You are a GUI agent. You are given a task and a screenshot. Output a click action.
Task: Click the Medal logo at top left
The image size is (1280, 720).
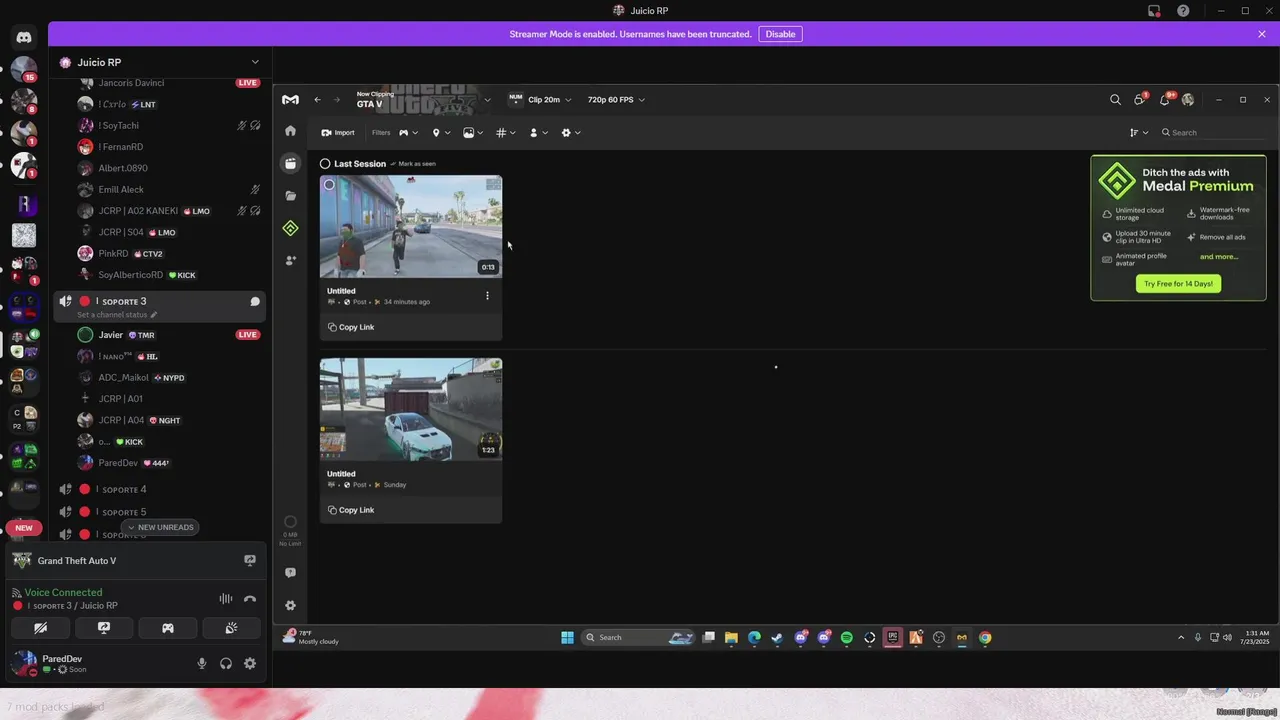pyautogui.click(x=290, y=100)
